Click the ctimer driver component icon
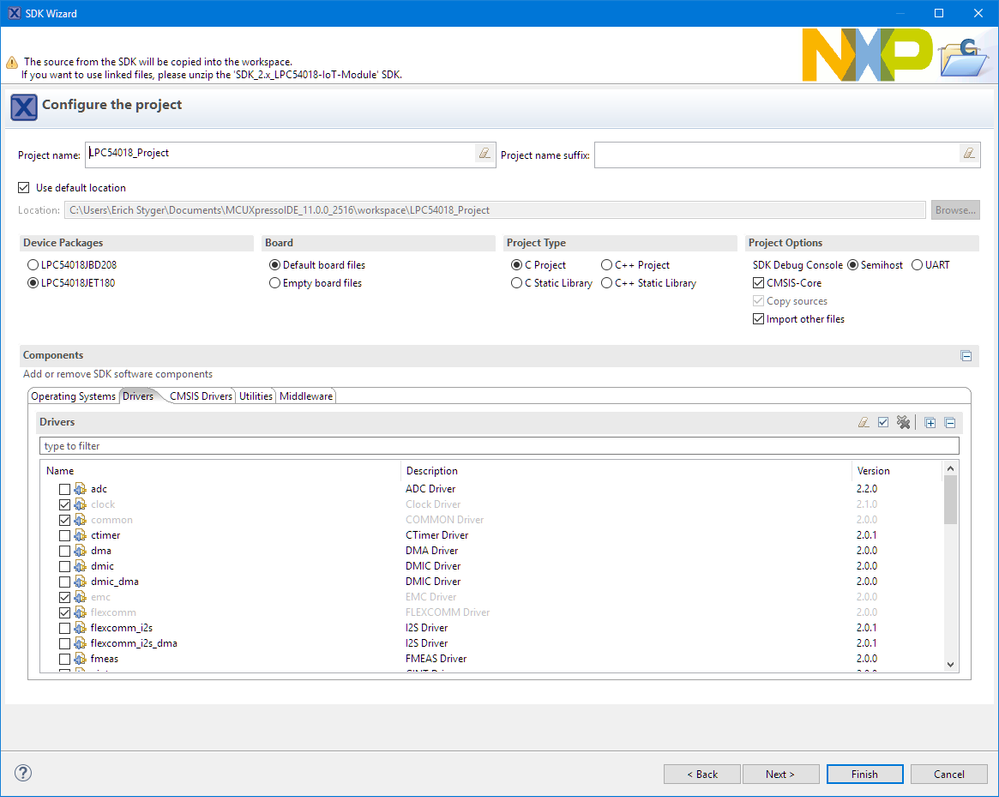 [x=80, y=535]
